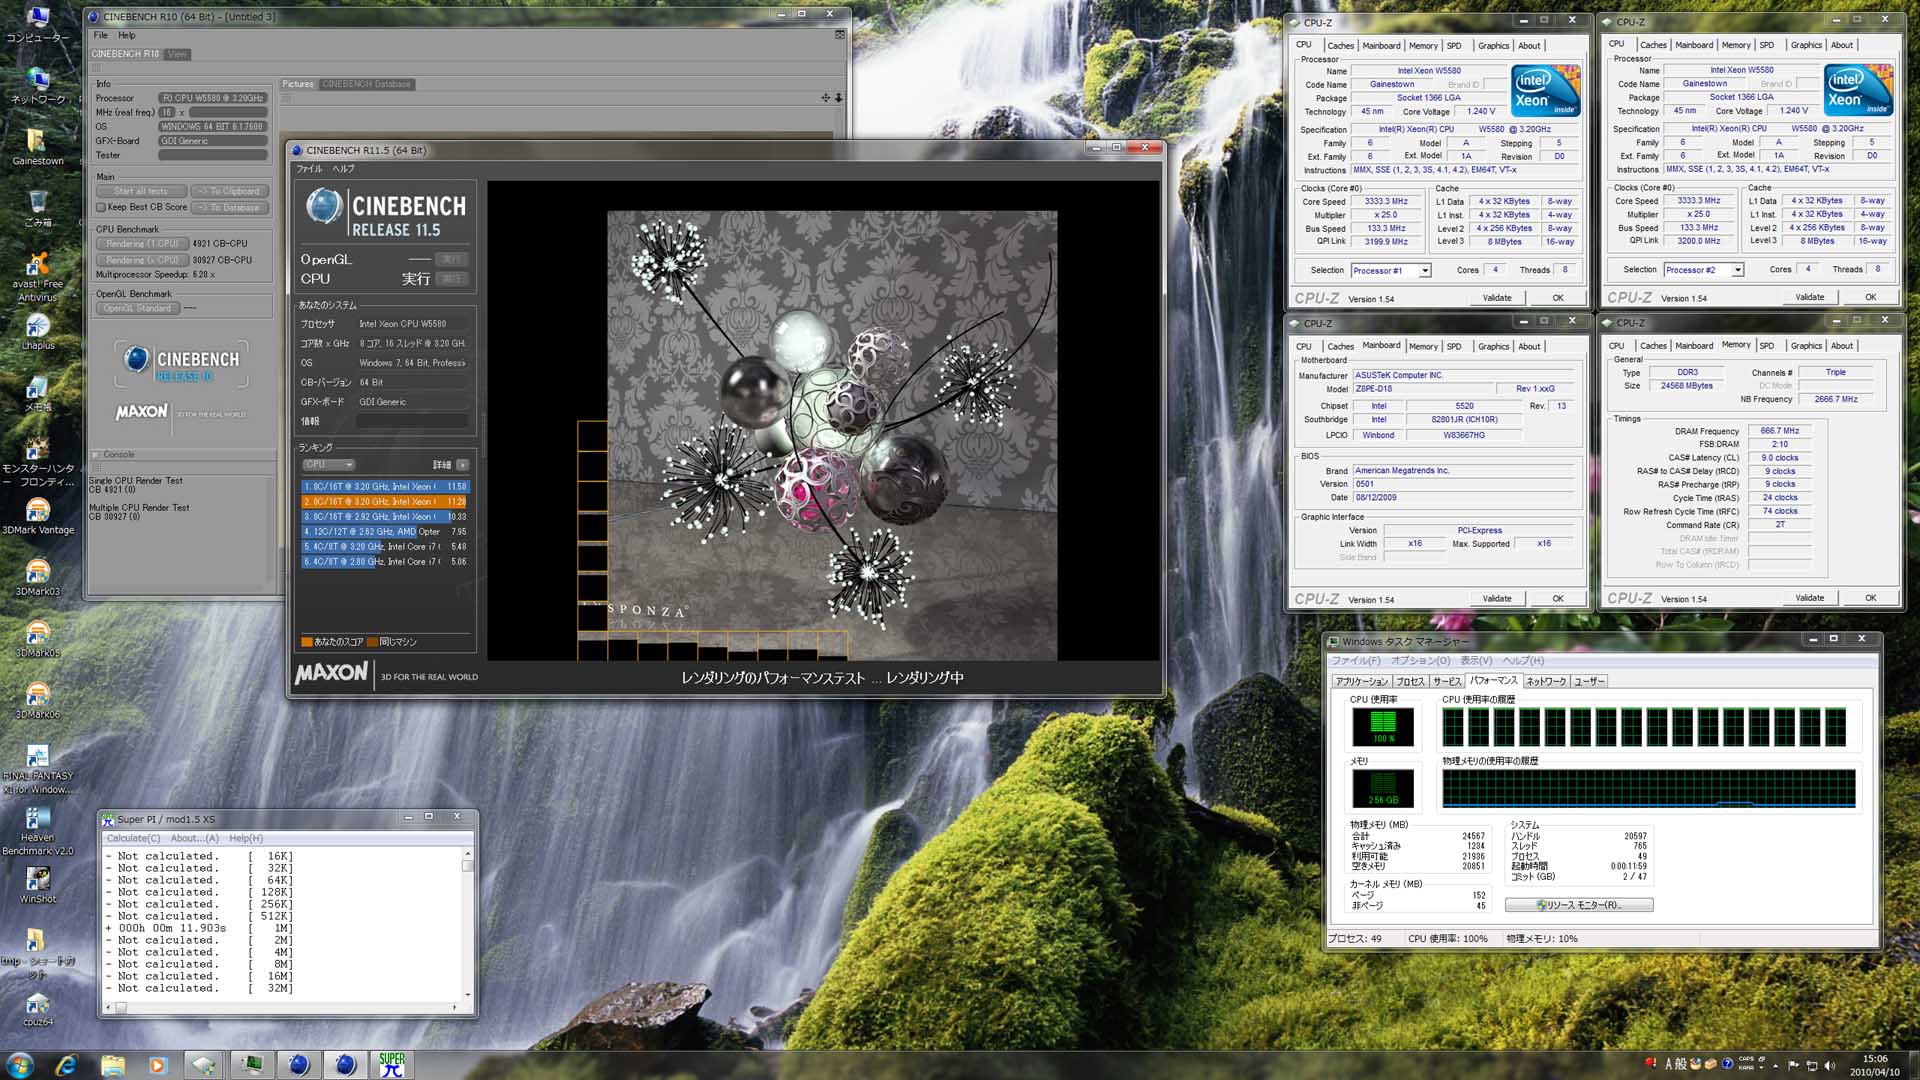Screen dimensions: 1920x1080
Task: Open WinShot desktop icon
Action: (x=37, y=879)
